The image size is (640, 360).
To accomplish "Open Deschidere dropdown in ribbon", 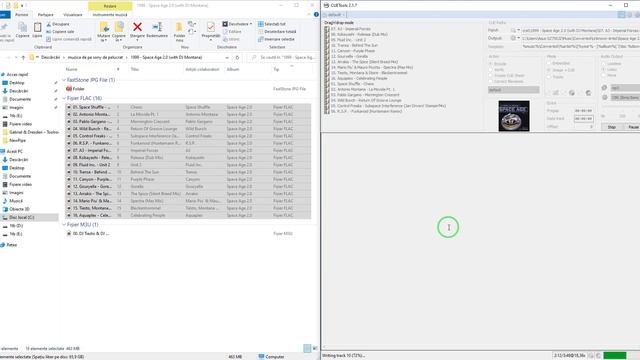I will (237, 24).
